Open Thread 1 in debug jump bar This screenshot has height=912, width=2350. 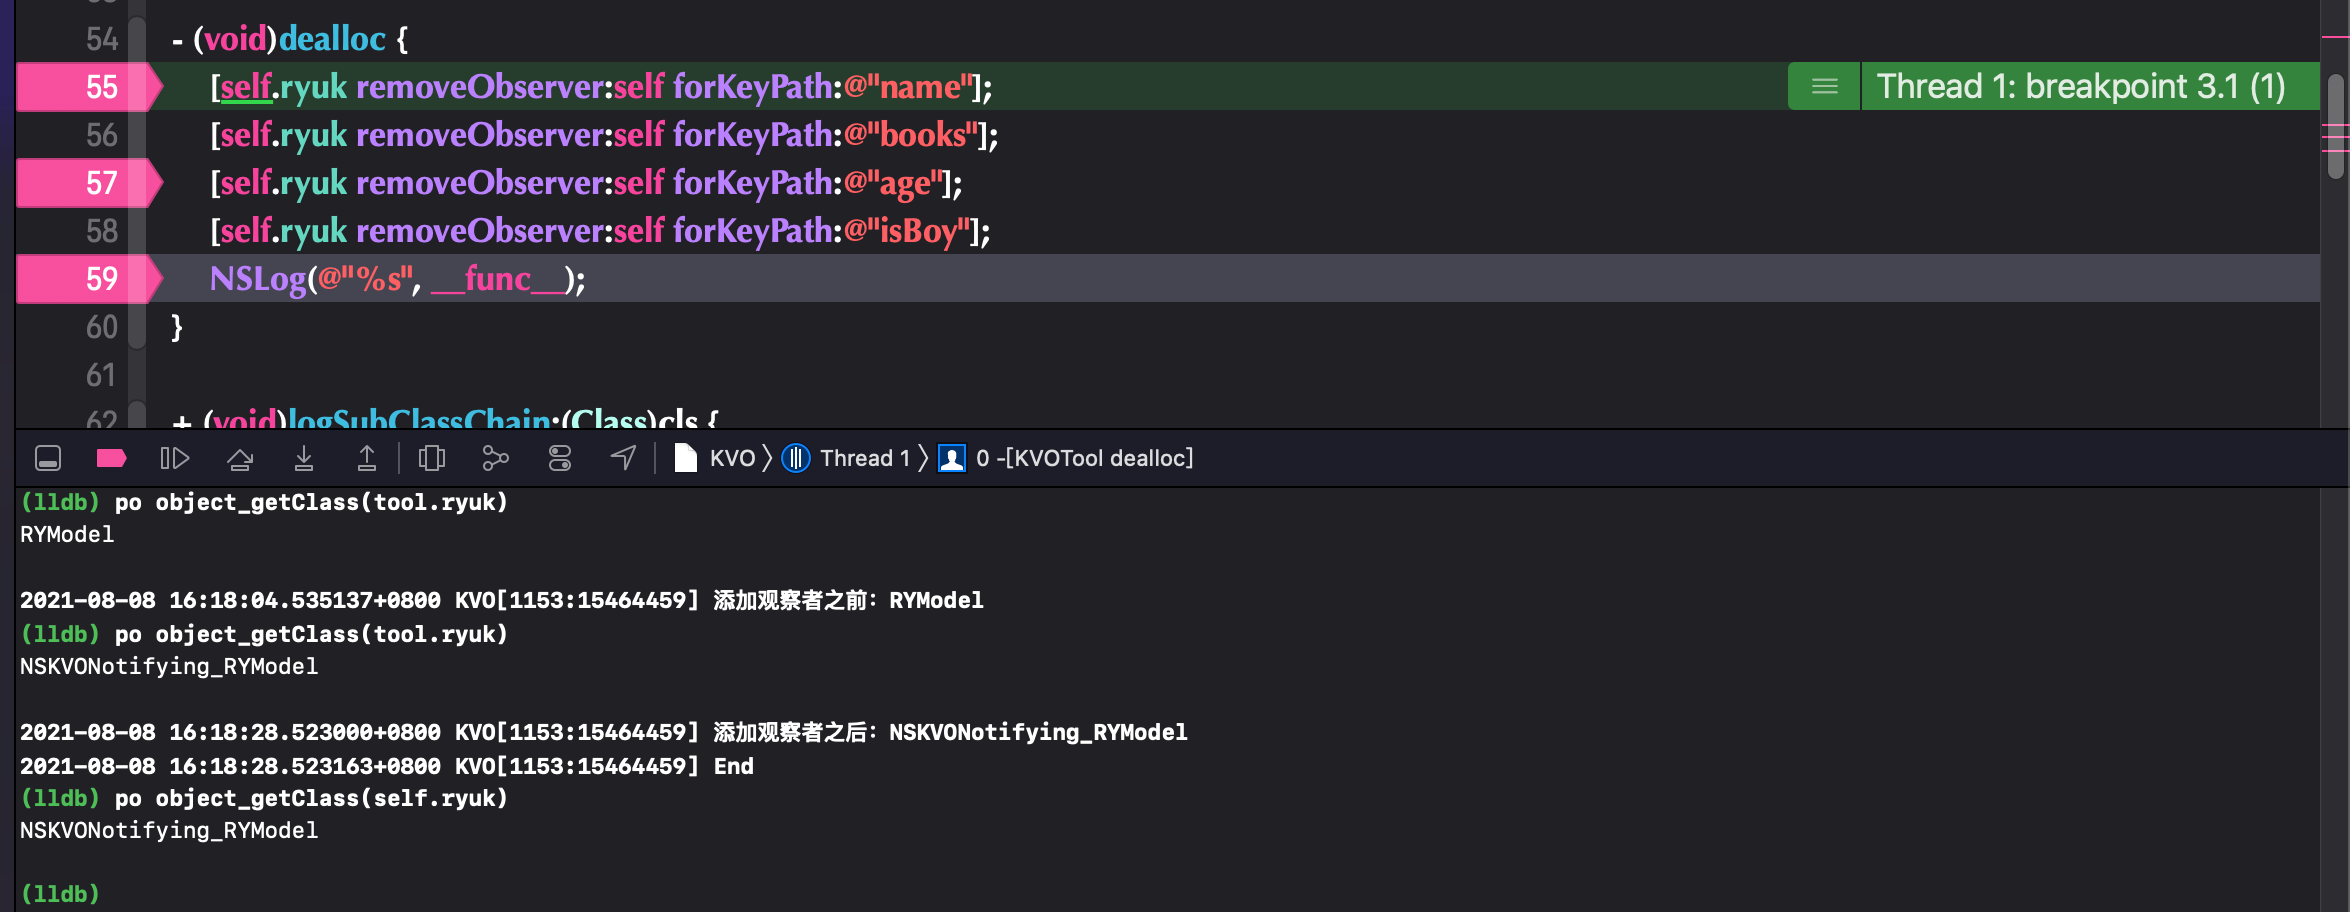point(846,458)
